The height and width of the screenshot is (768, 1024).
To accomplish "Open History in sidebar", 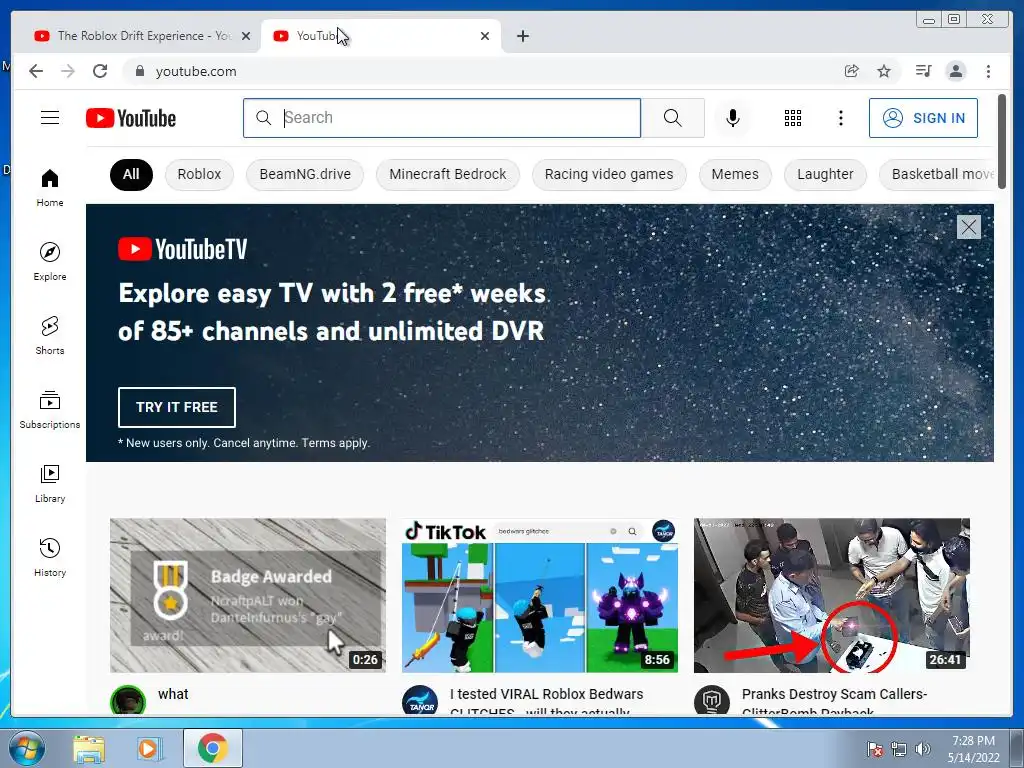I will (50, 557).
